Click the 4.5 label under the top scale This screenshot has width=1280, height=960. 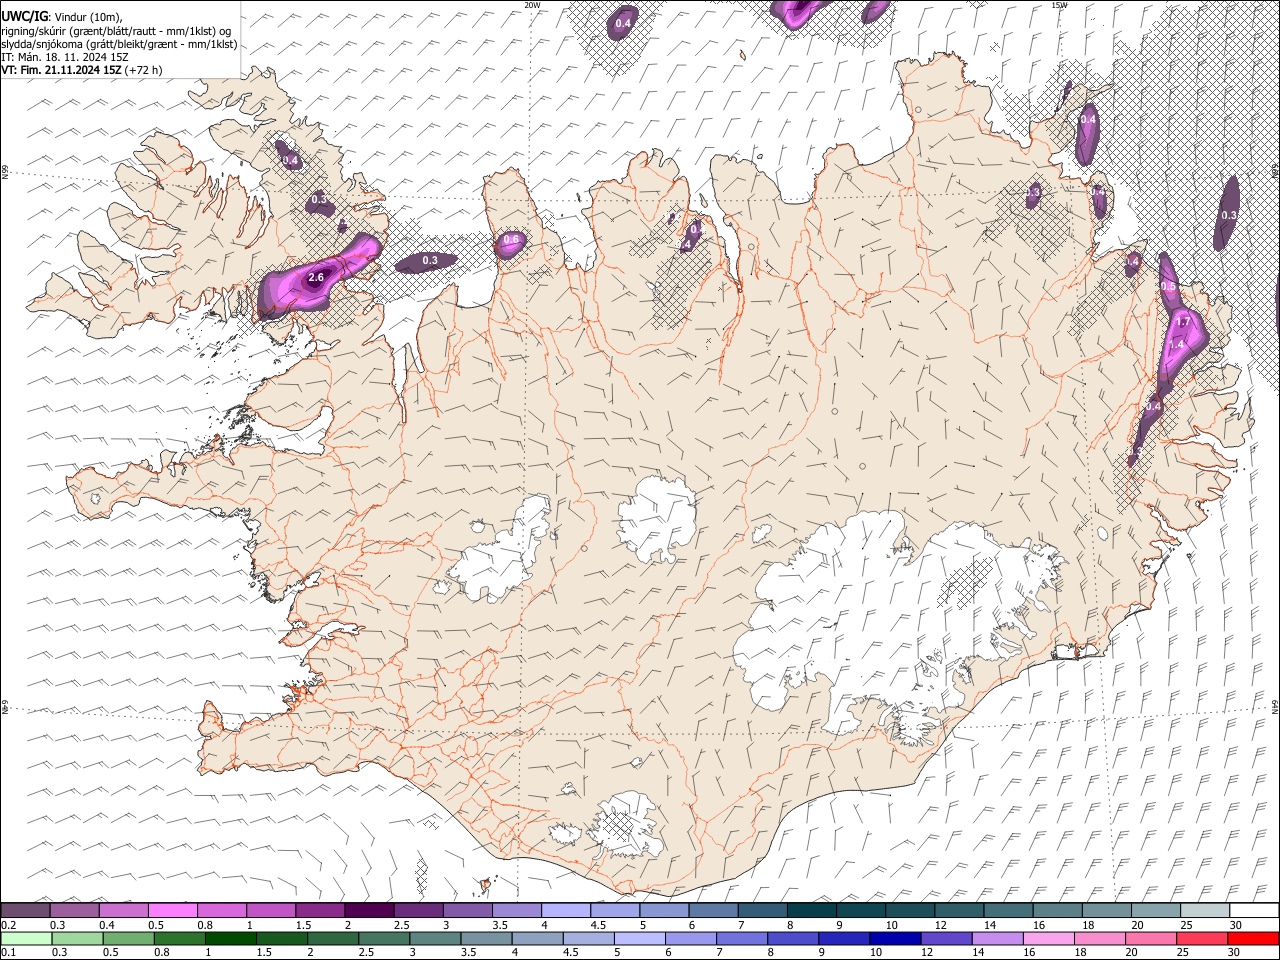click(x=598, y=925)
